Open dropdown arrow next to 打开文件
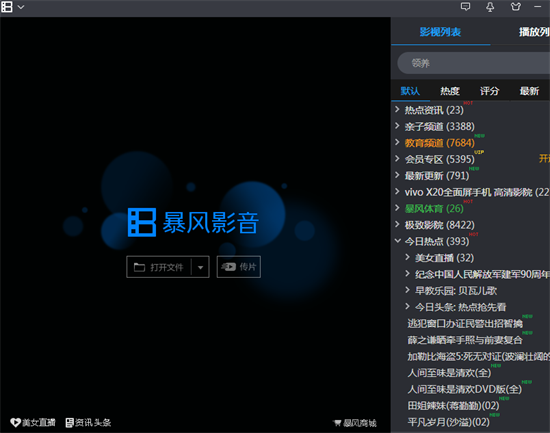This screenshot has height=433, width=550. click(x=200, y=267)
